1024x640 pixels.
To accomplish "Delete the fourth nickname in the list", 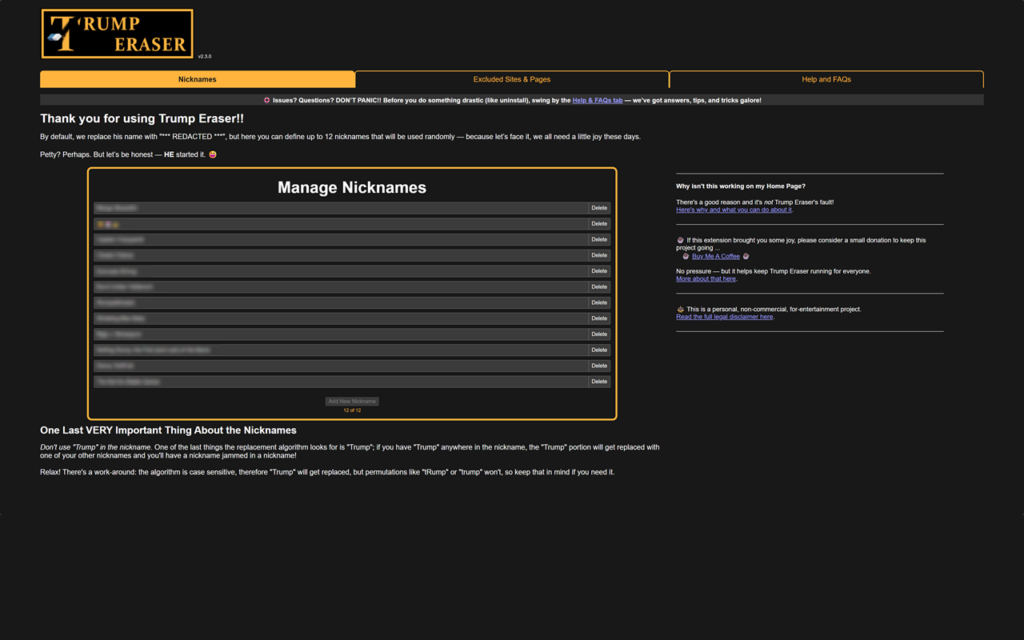I will point(599,255).
